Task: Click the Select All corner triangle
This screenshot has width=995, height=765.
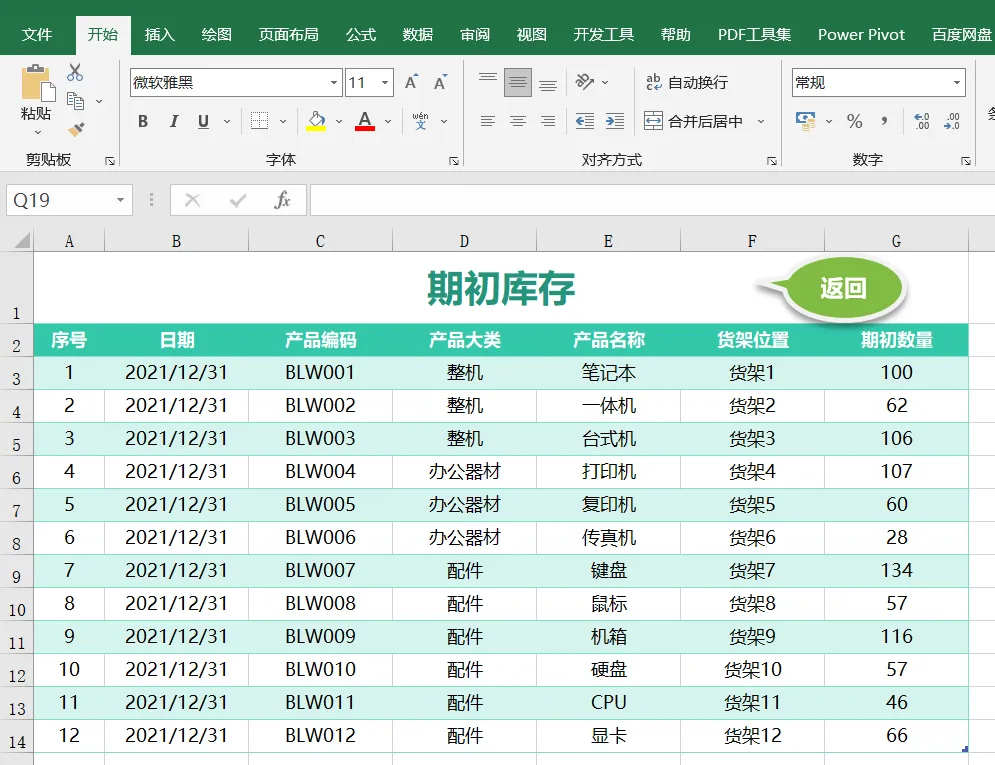Action: click(22, 240)
